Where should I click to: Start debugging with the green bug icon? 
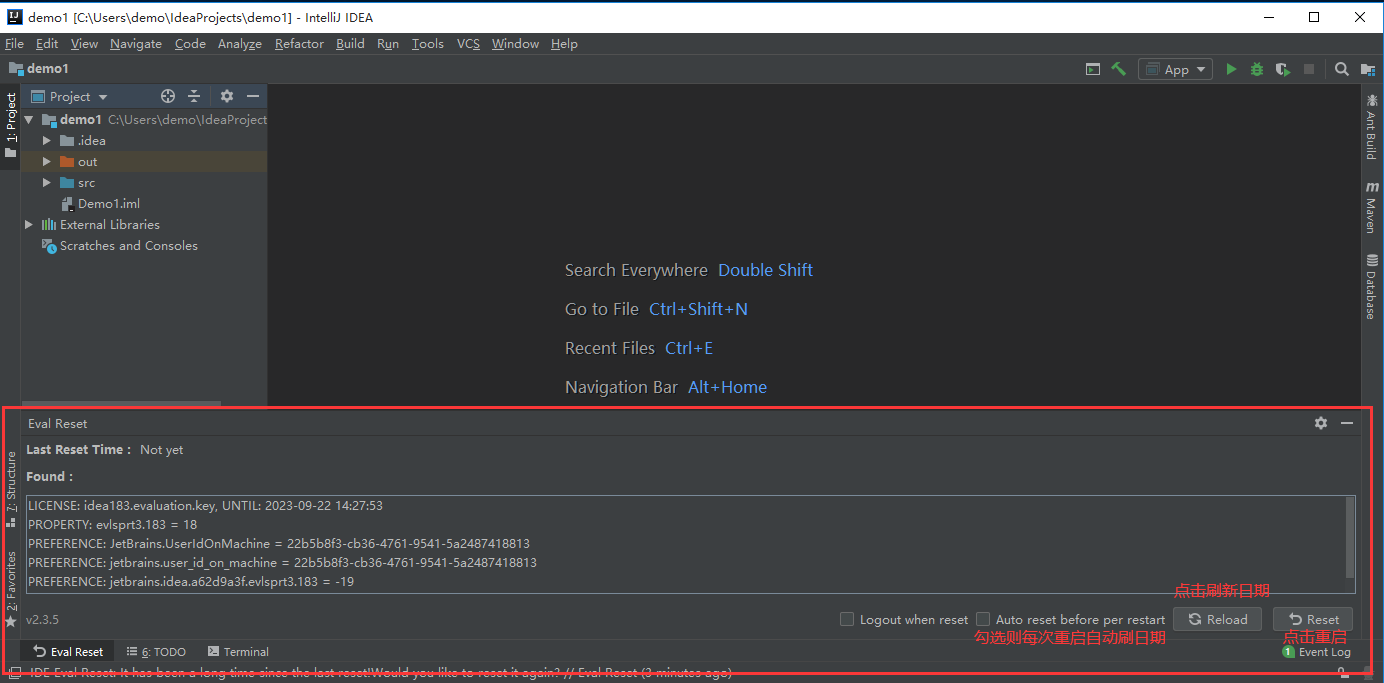(x=1257, y=69)
